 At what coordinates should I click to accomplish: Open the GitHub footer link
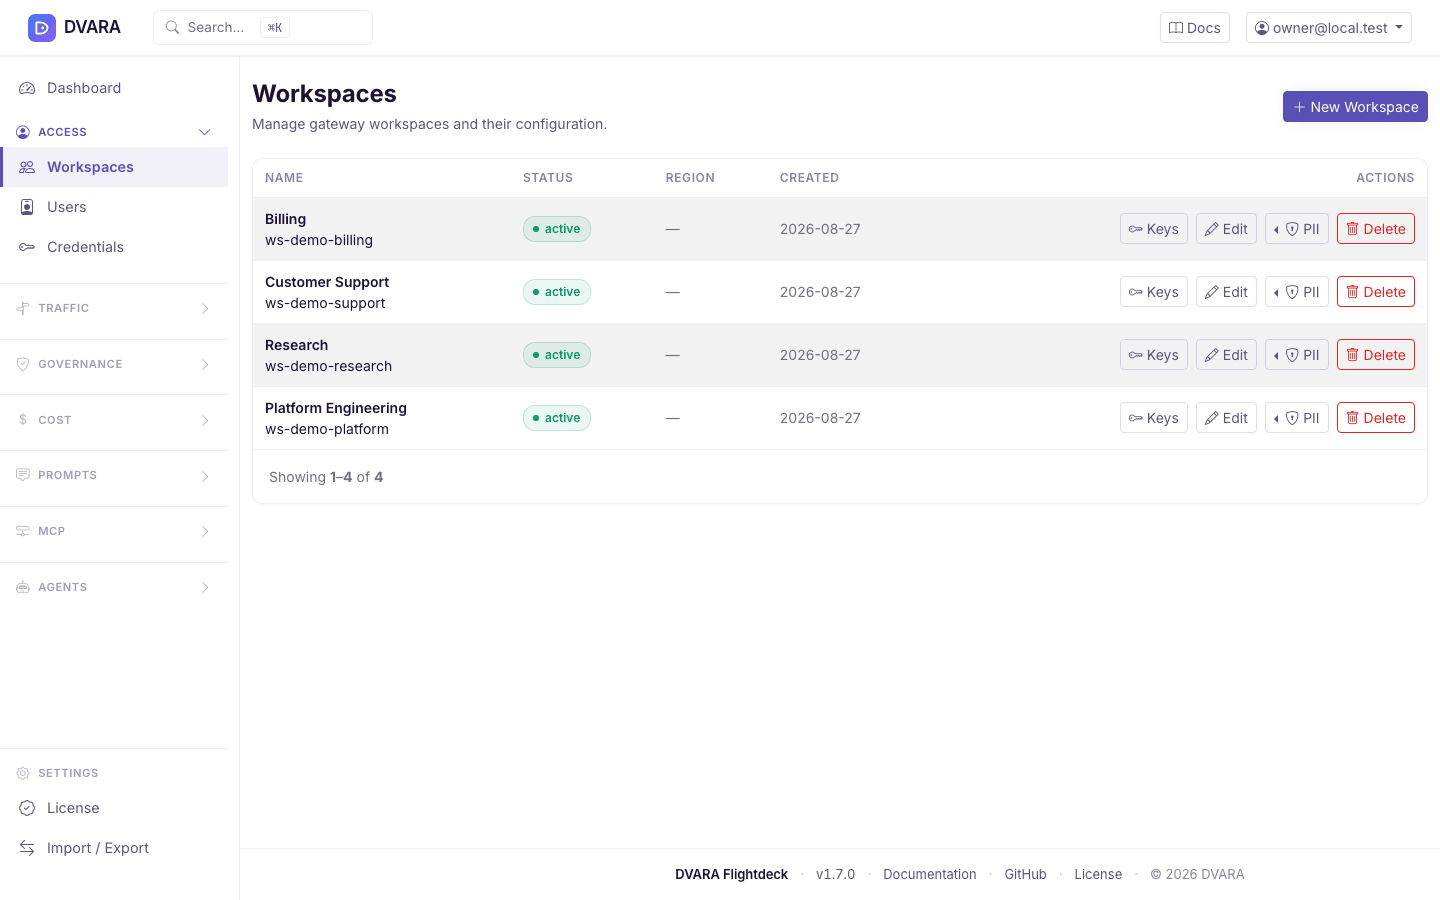1025,874
